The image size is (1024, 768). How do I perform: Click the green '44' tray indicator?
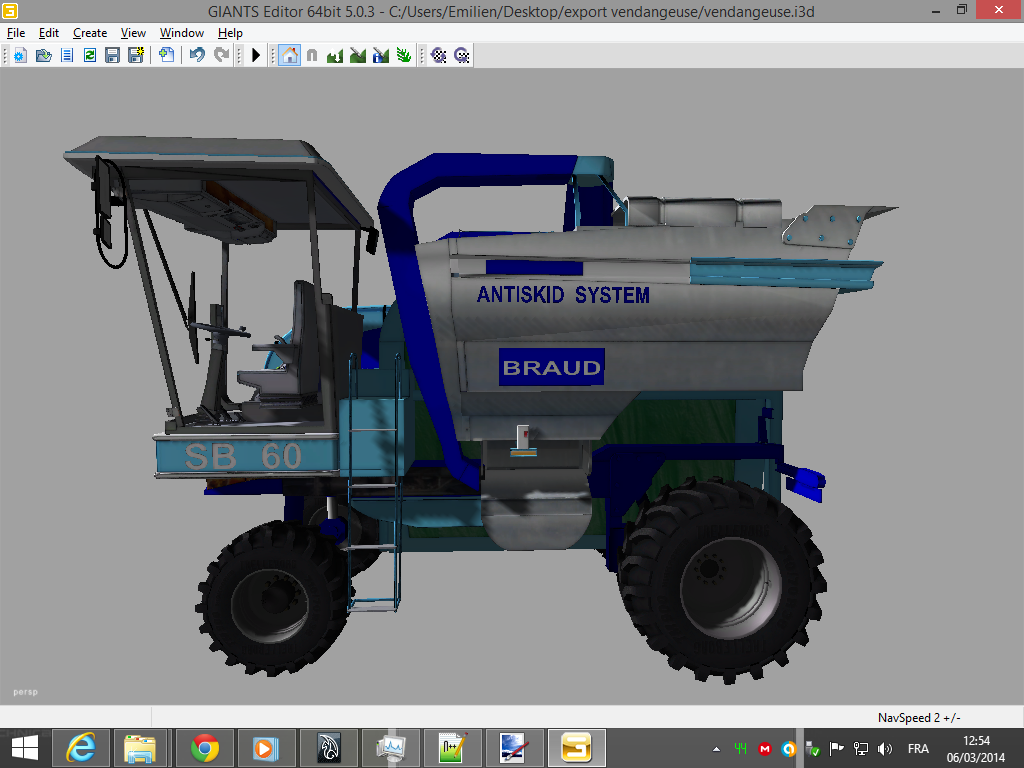(x=740, y=749)
